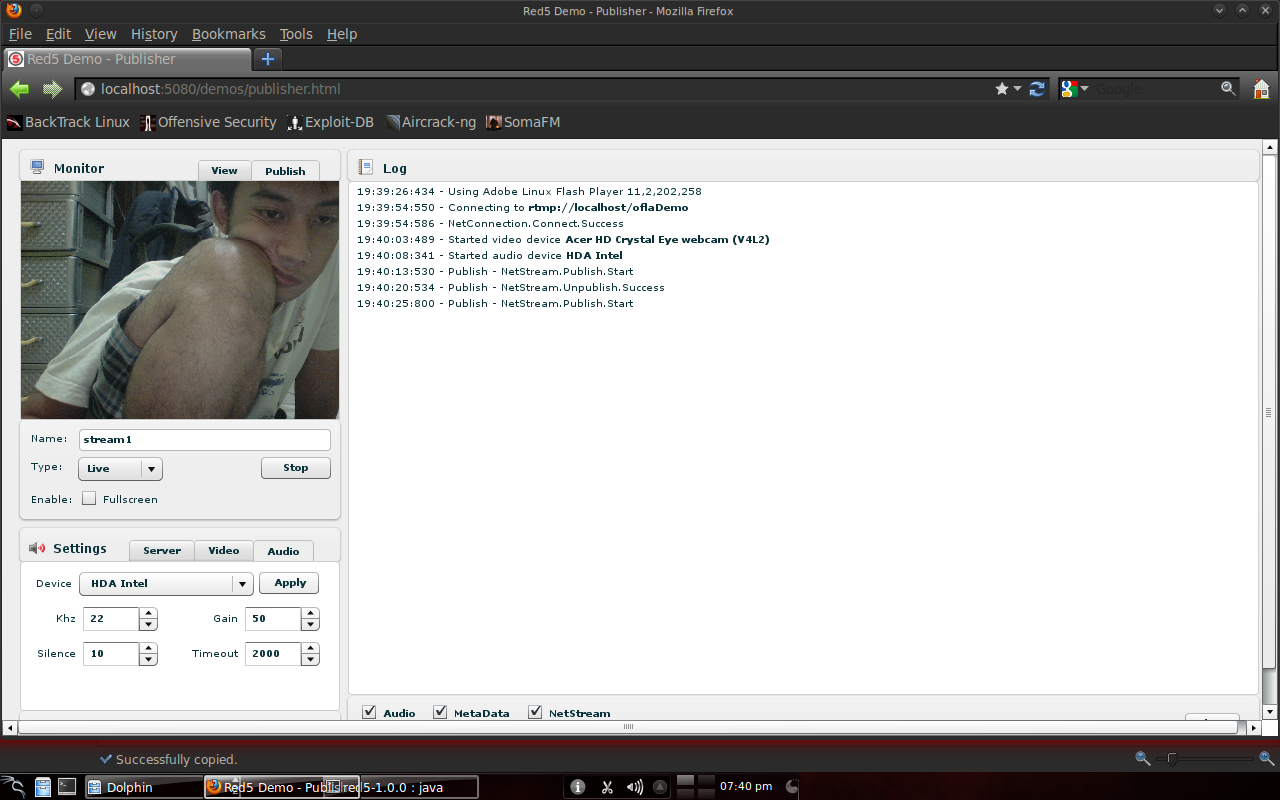Open the bookmark star dropdown arrow
This screenshot has width=1280, height=800.
1017,89
